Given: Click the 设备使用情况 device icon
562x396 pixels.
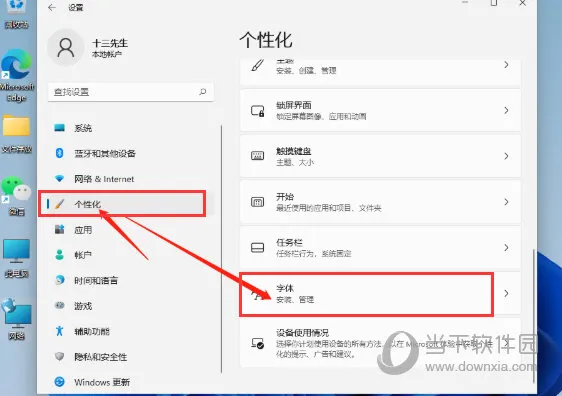Looking at the screenshot, I should tap(257, 343).
